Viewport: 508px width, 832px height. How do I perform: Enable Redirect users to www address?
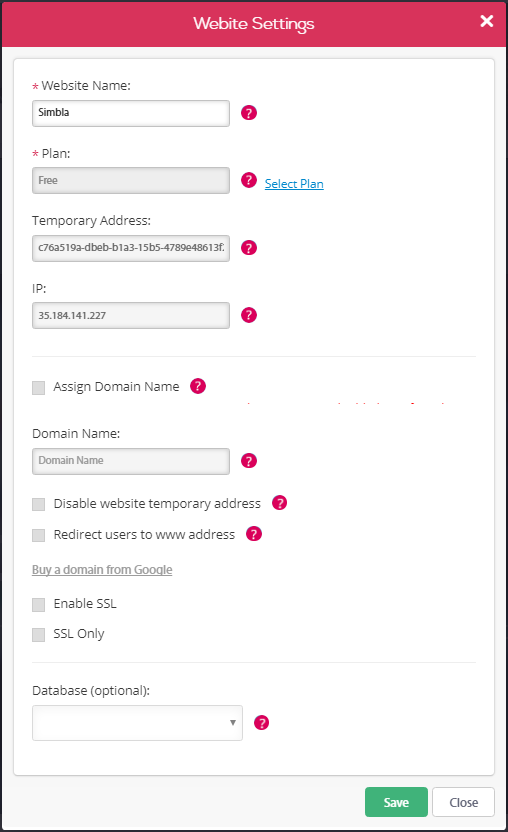pos(38,535)
